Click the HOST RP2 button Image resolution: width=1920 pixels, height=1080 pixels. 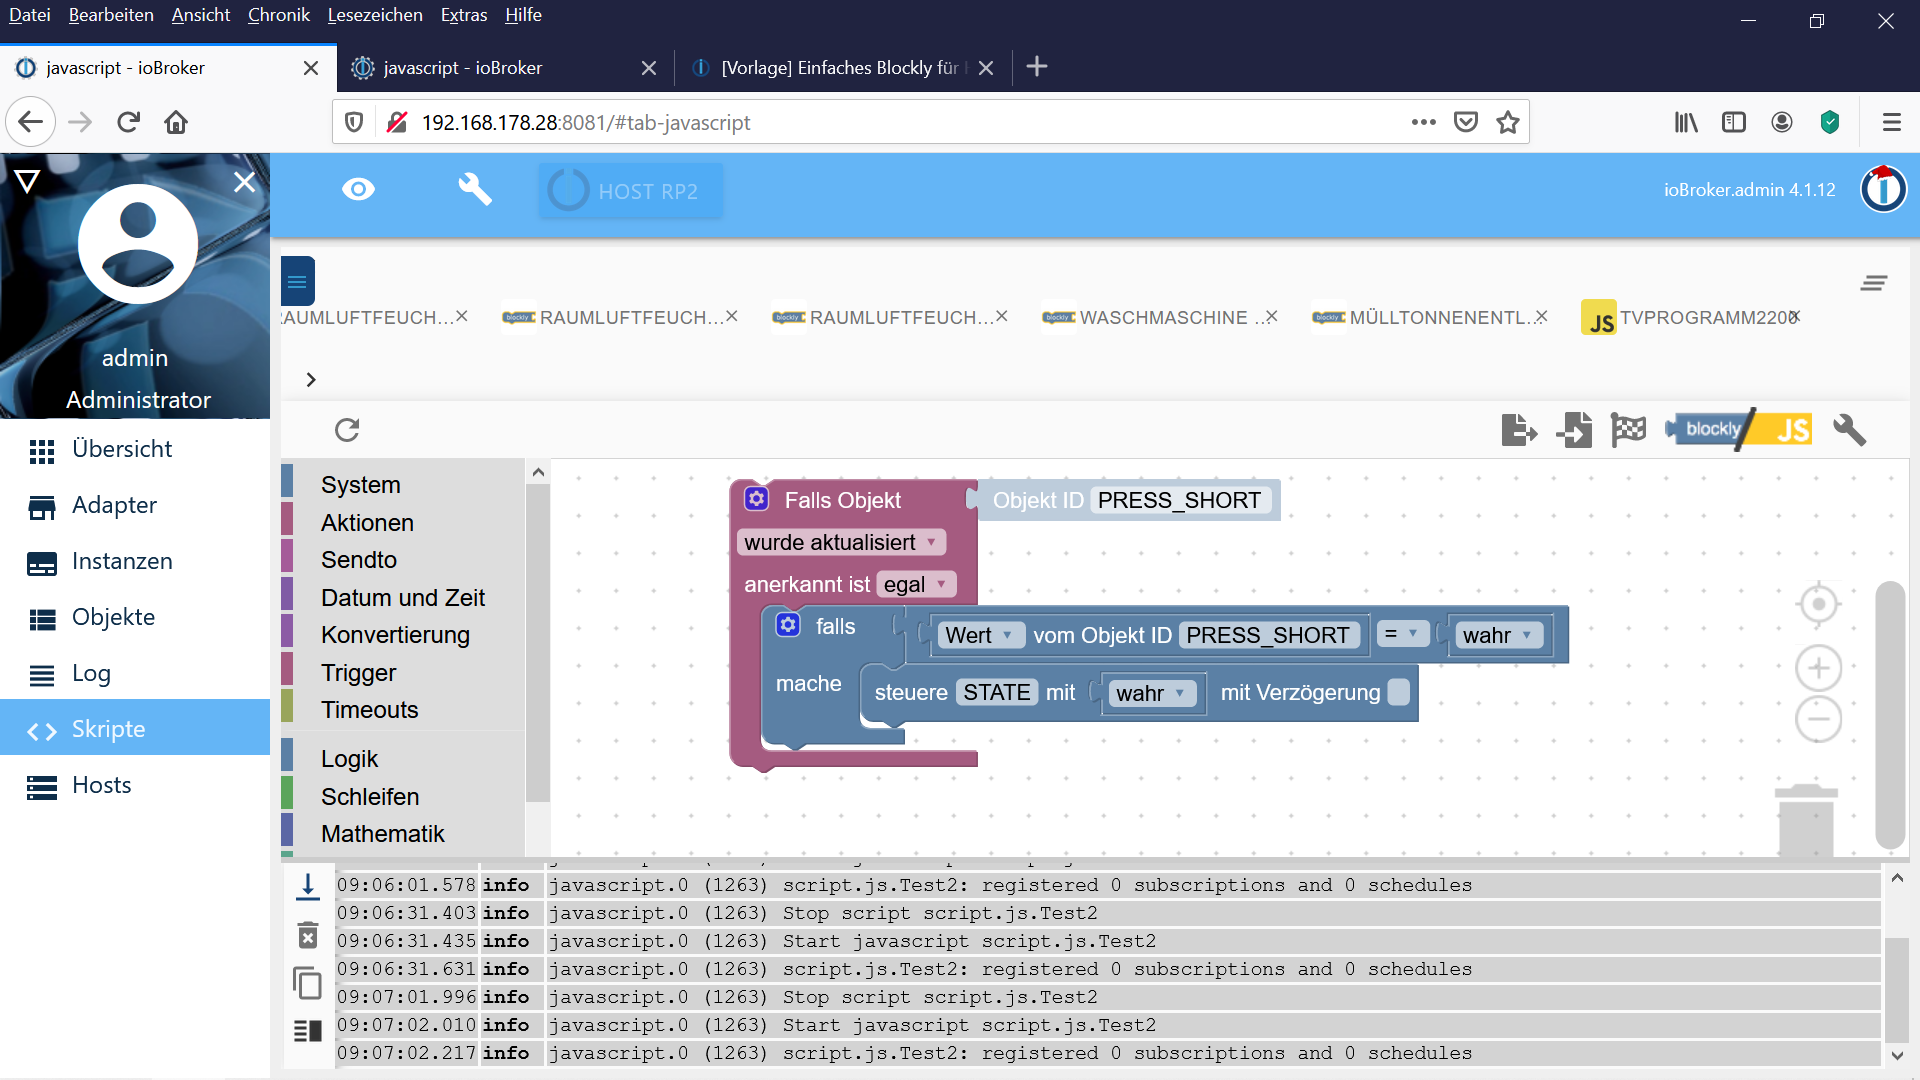coord(630,190)
